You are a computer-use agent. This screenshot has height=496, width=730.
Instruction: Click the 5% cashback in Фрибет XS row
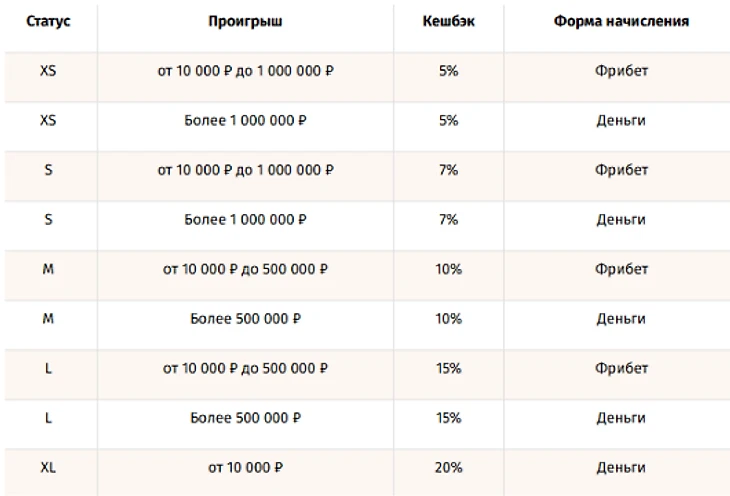448,71
